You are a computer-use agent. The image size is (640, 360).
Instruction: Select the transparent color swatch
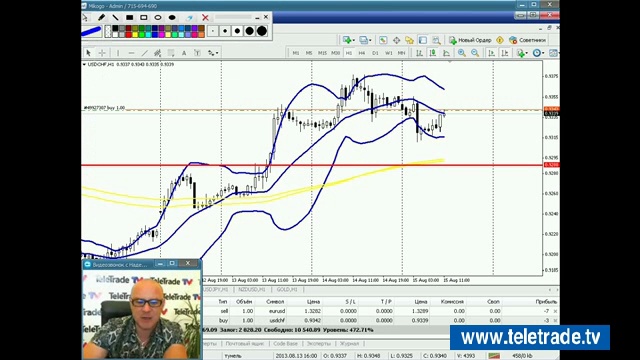pos(108,31)
